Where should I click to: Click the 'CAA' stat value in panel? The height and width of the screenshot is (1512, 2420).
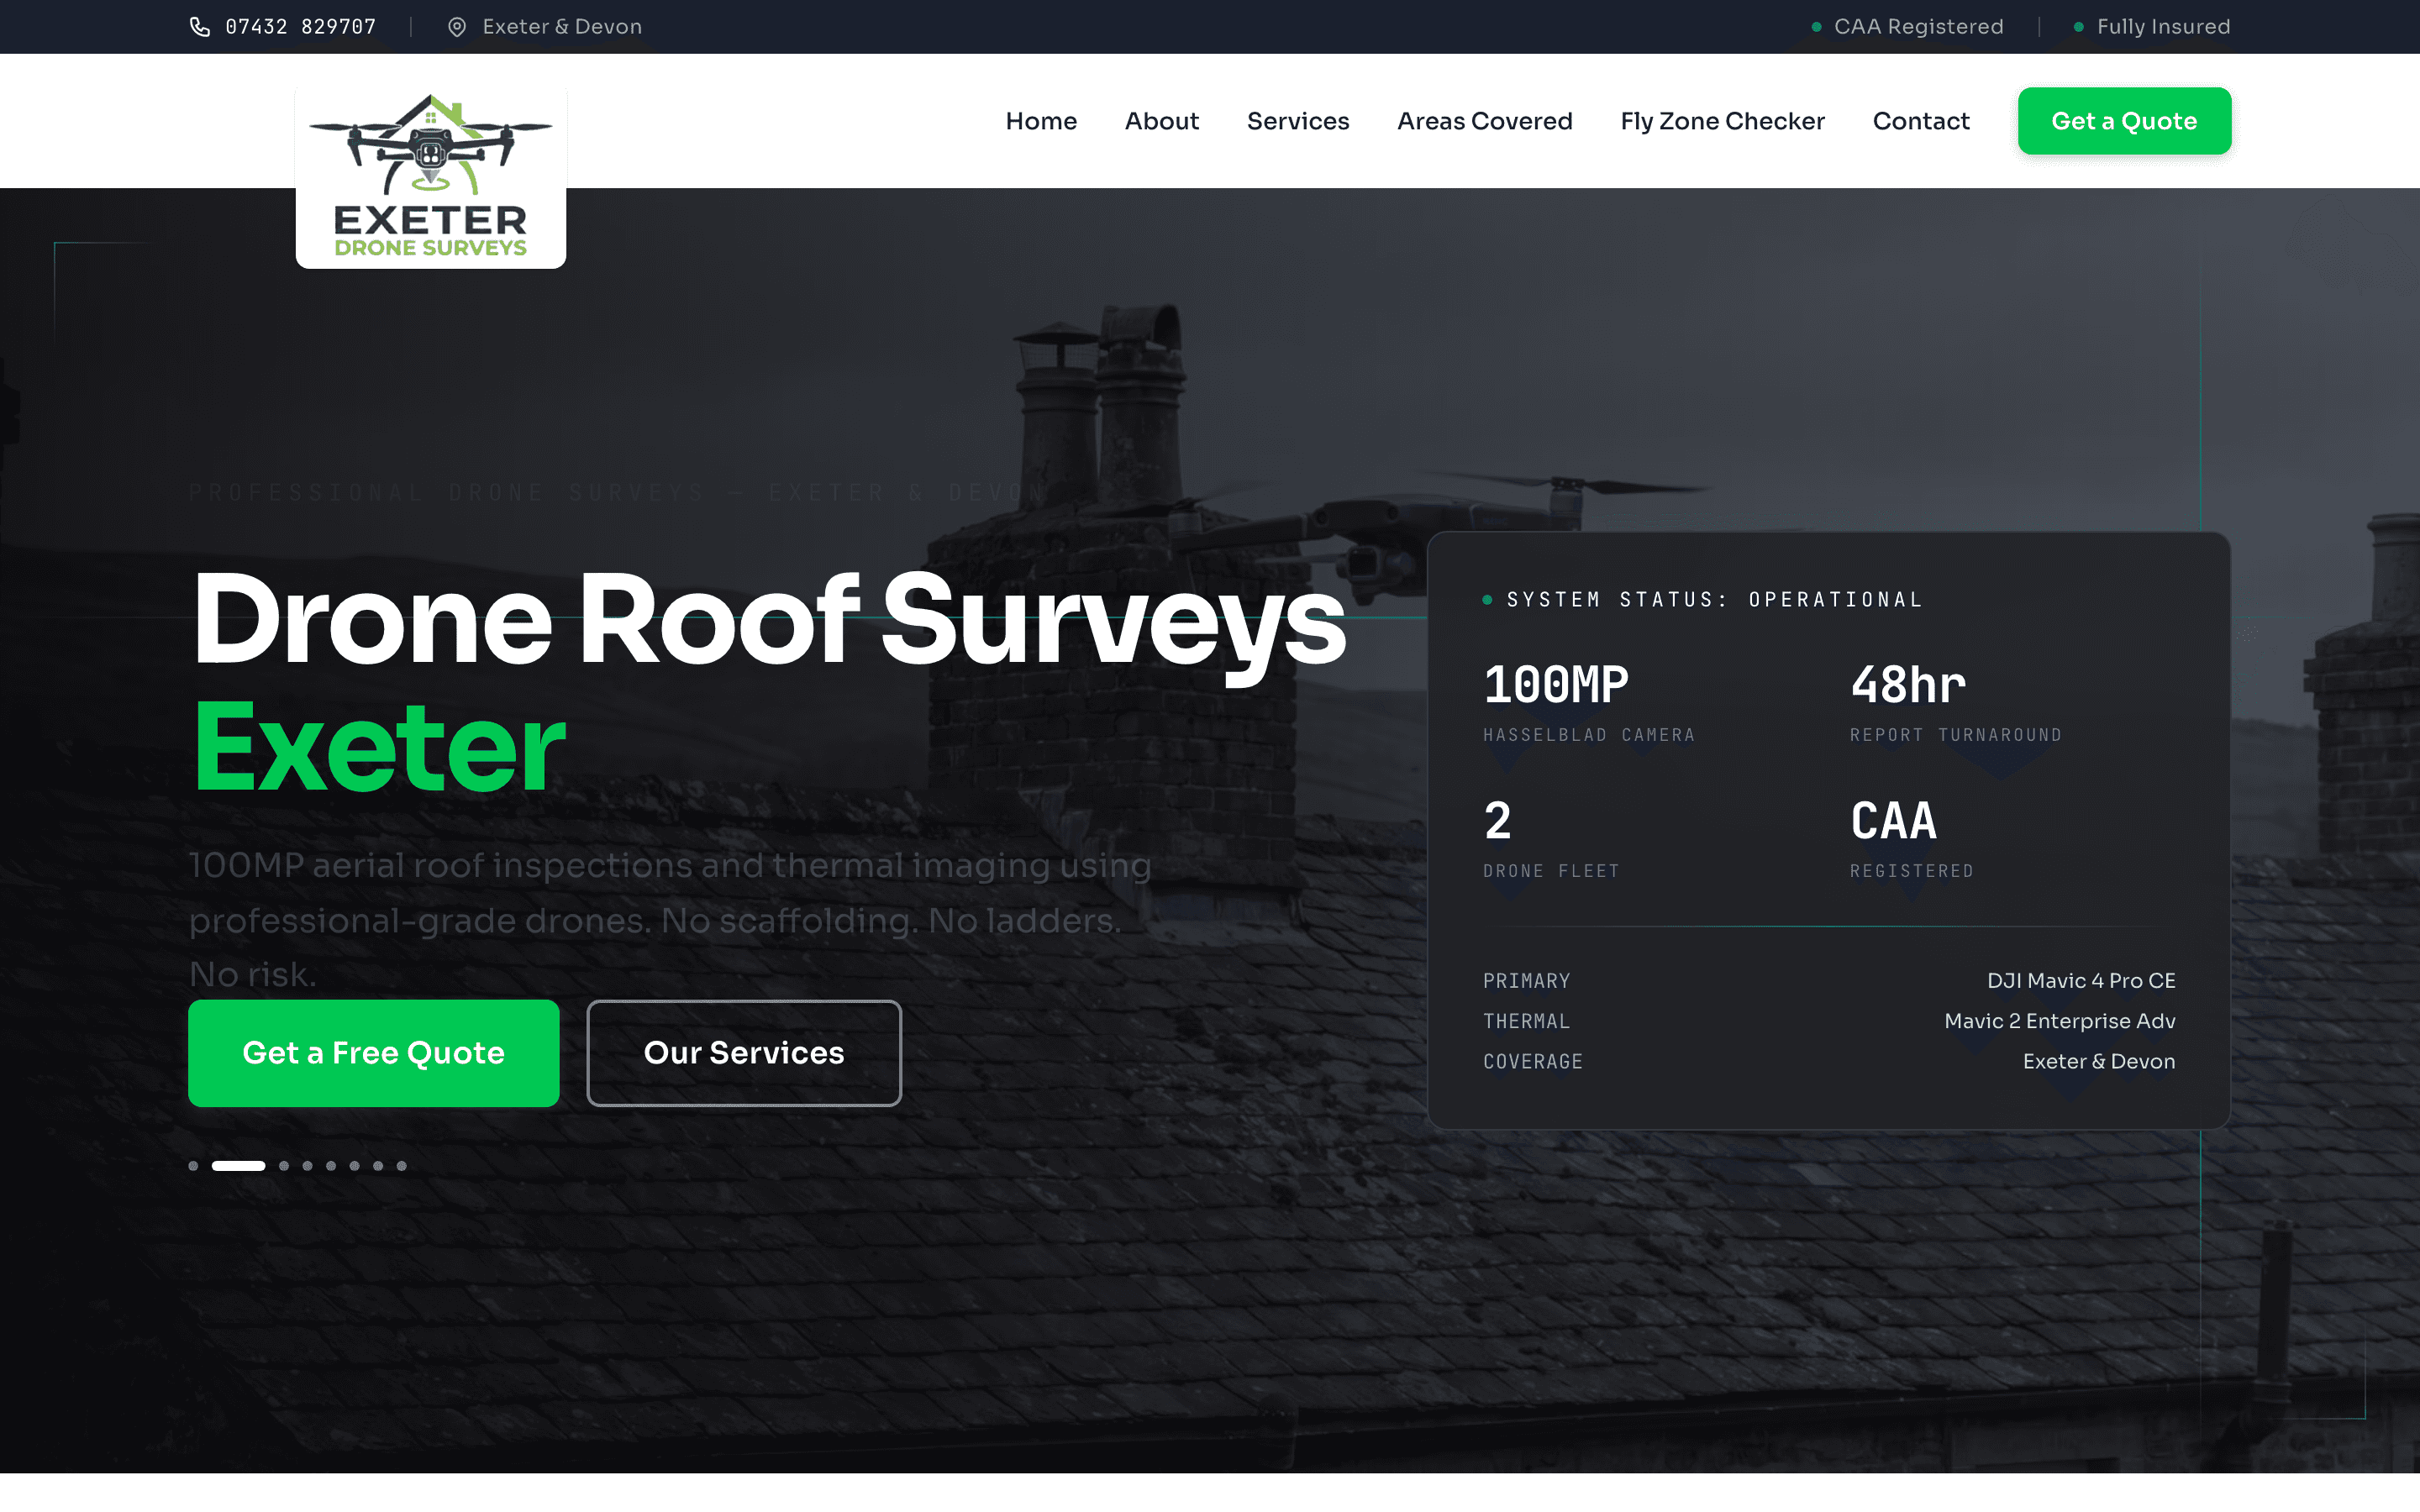point(1893,822)
